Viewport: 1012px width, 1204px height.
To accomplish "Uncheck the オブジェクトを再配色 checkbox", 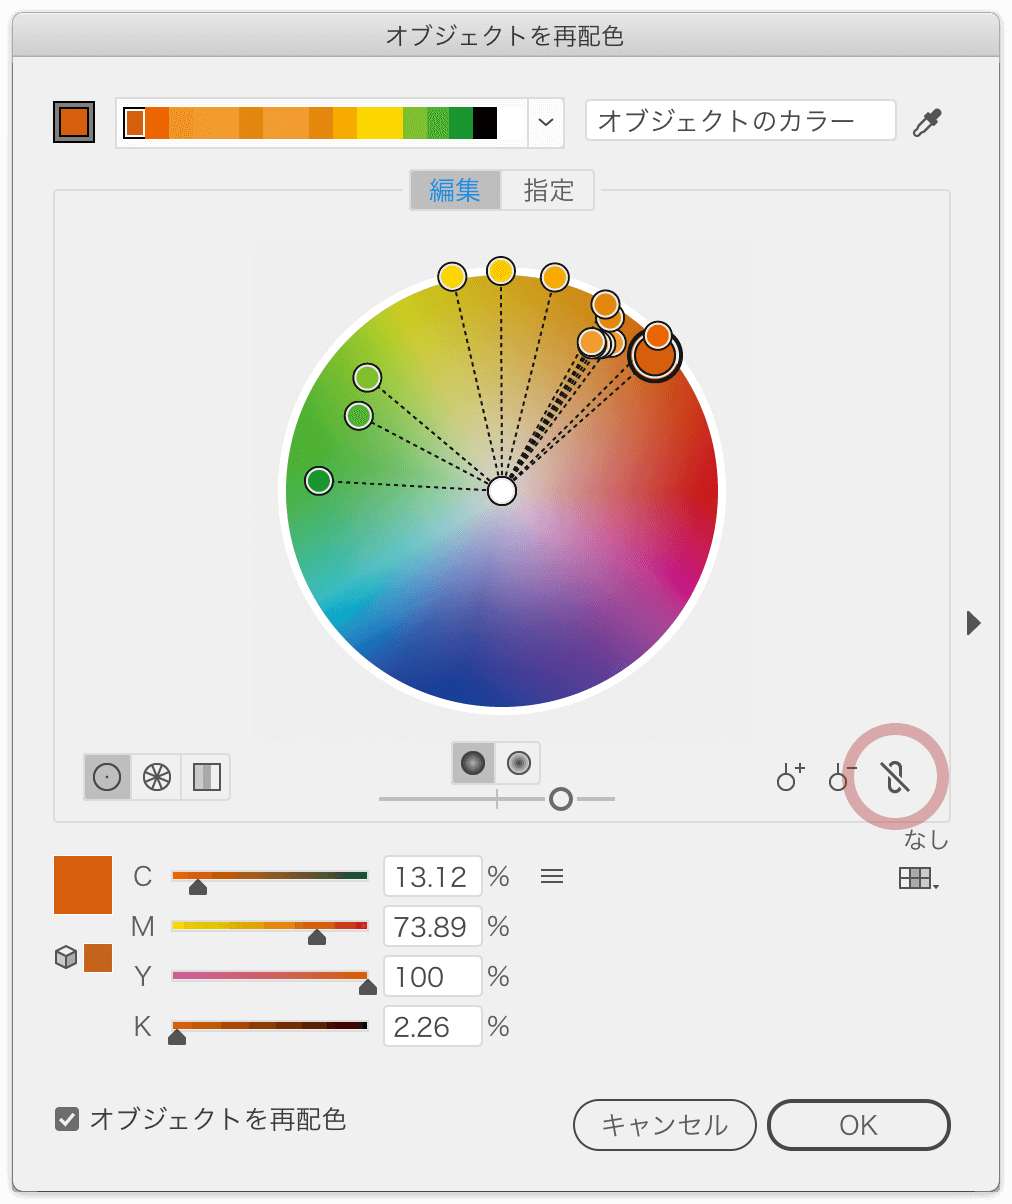I will [67, 1118].
